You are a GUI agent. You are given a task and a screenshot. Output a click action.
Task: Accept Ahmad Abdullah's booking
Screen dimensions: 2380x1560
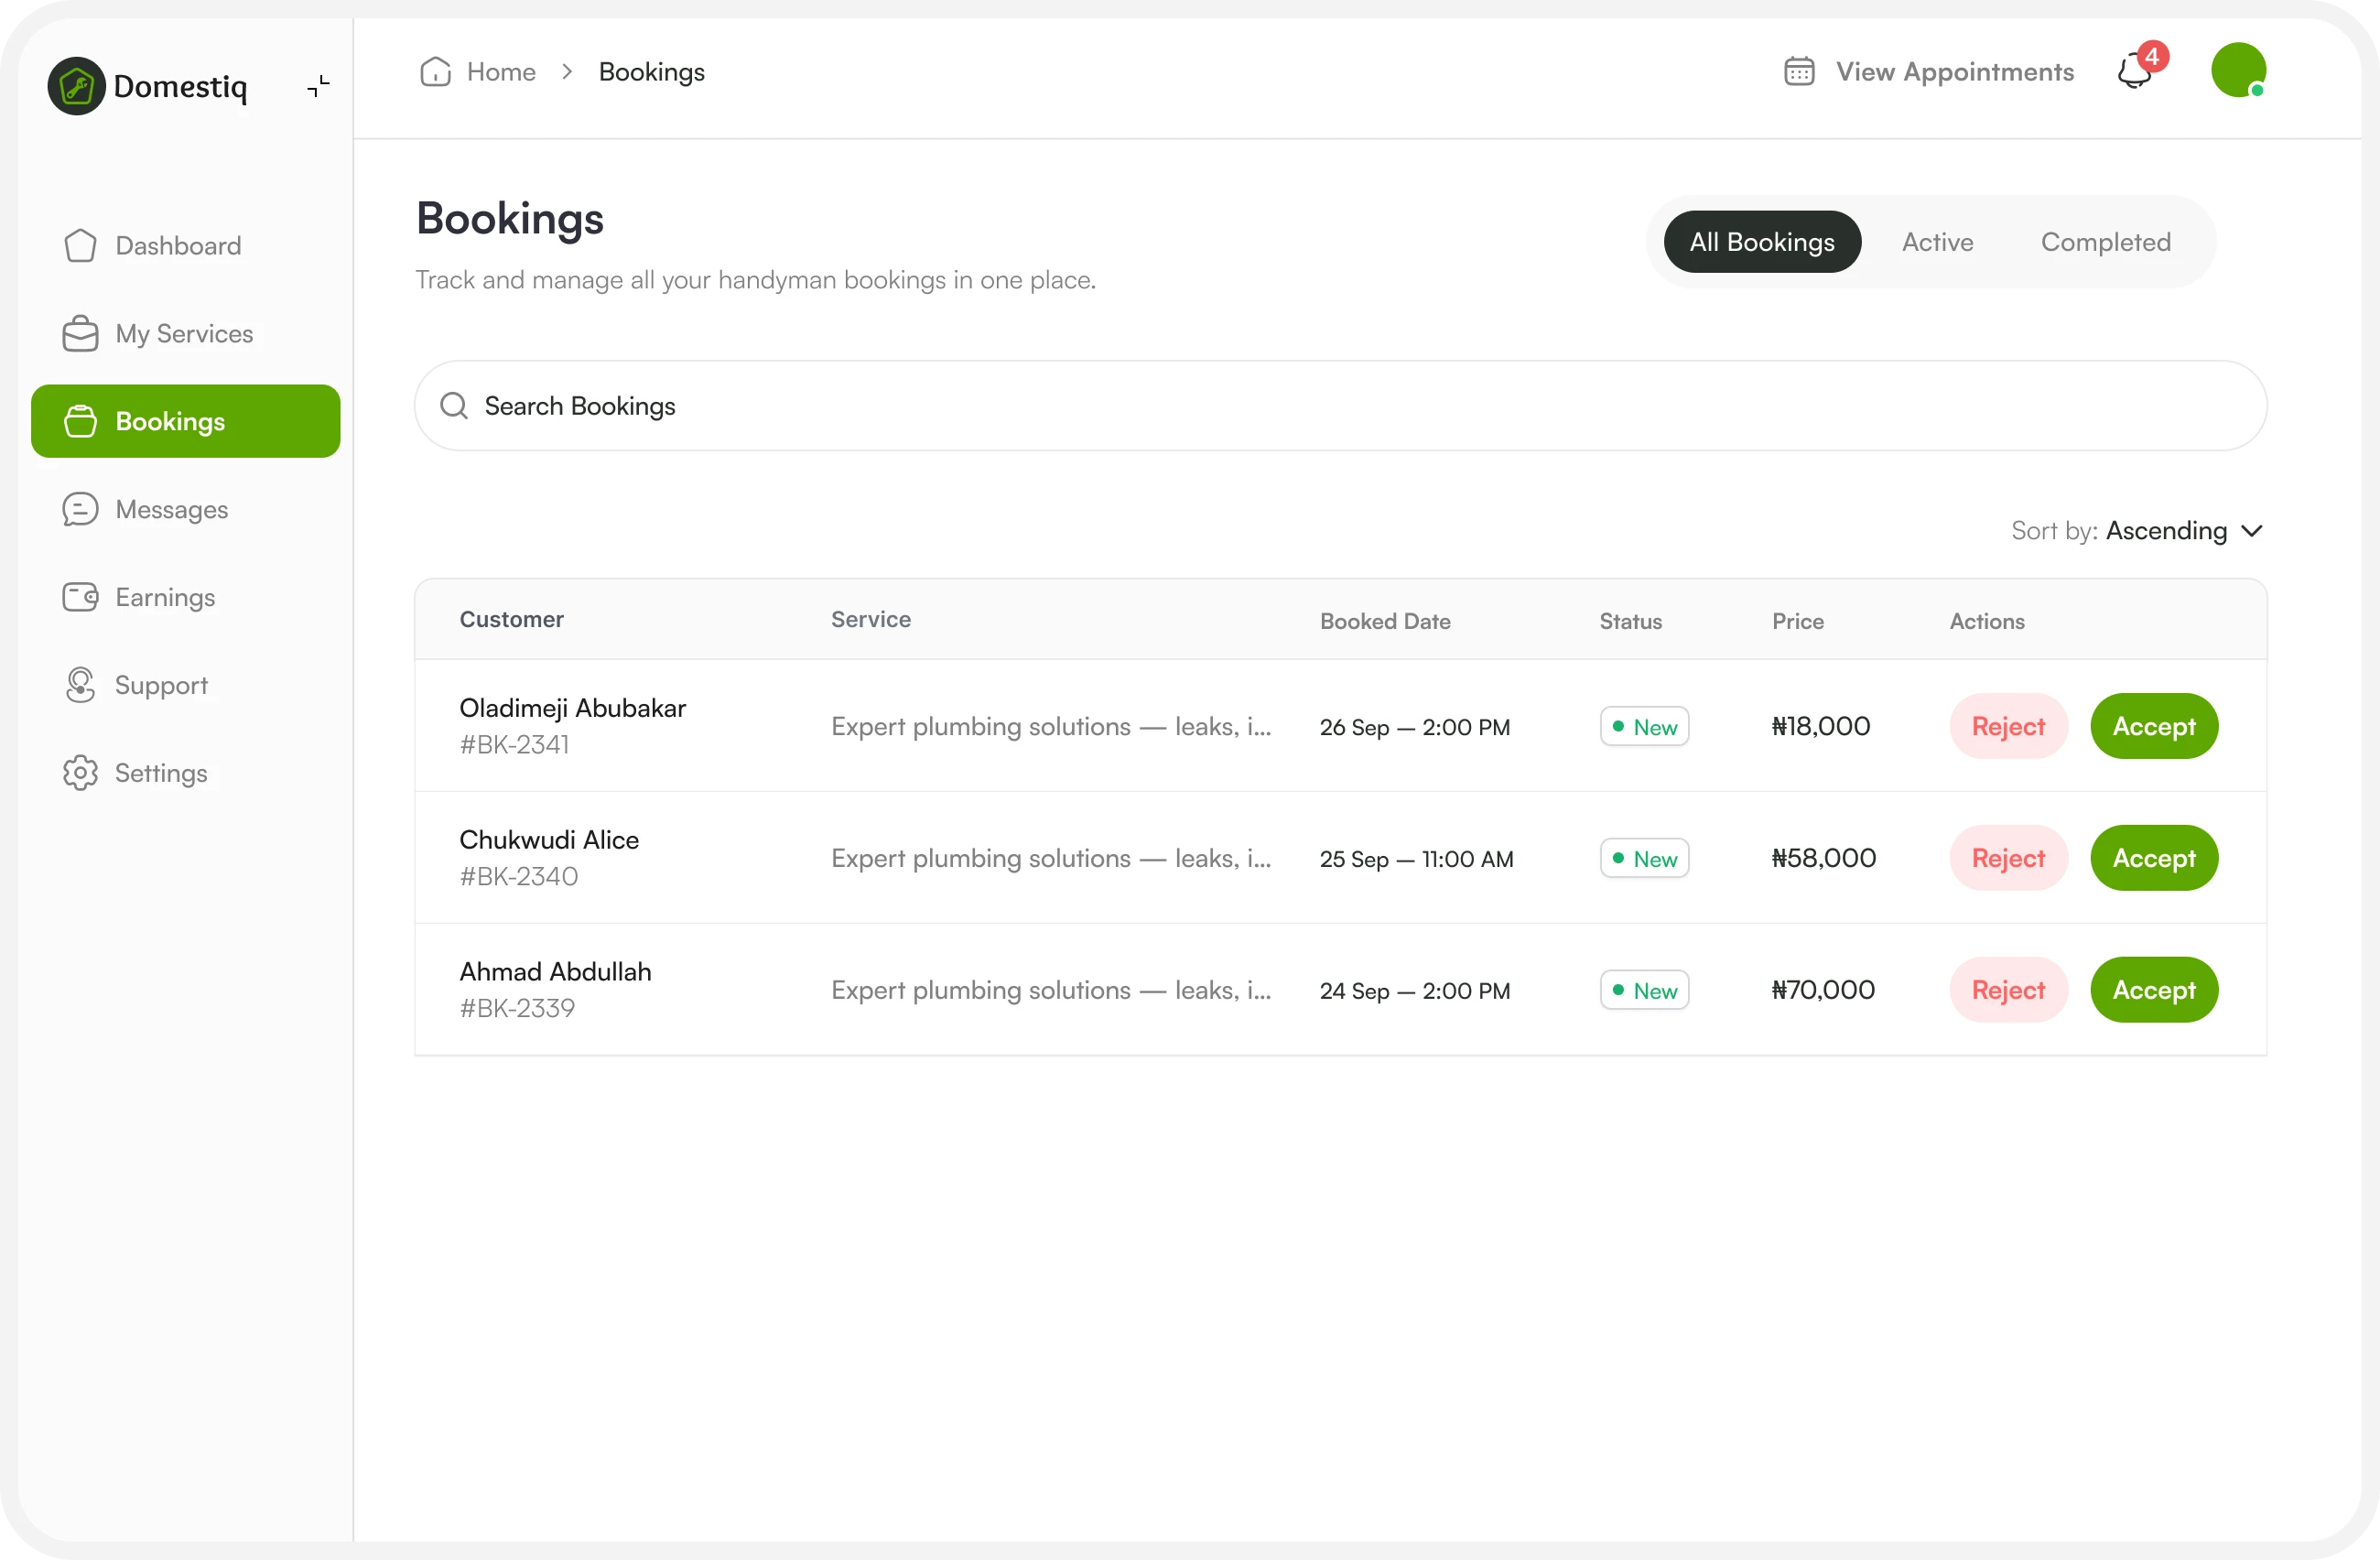(2153, 990)
